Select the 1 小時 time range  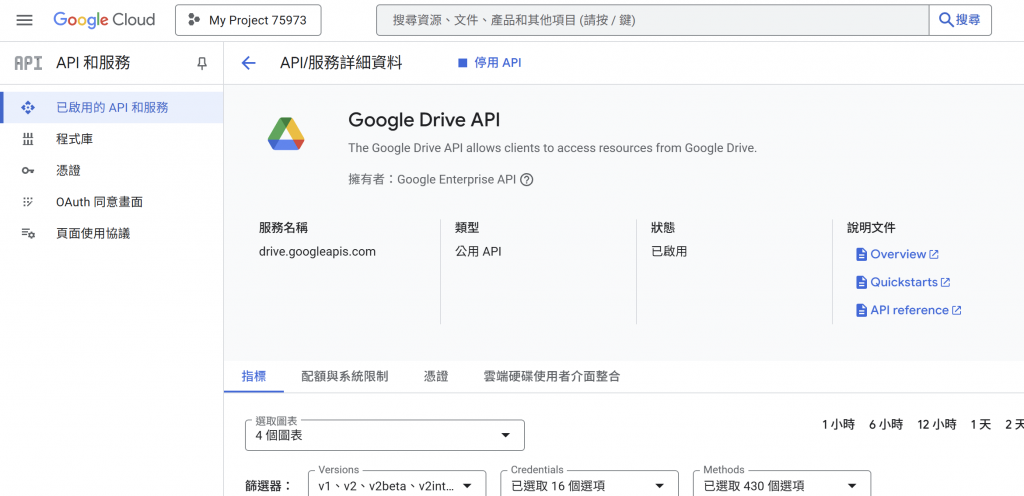pos(838,424)
